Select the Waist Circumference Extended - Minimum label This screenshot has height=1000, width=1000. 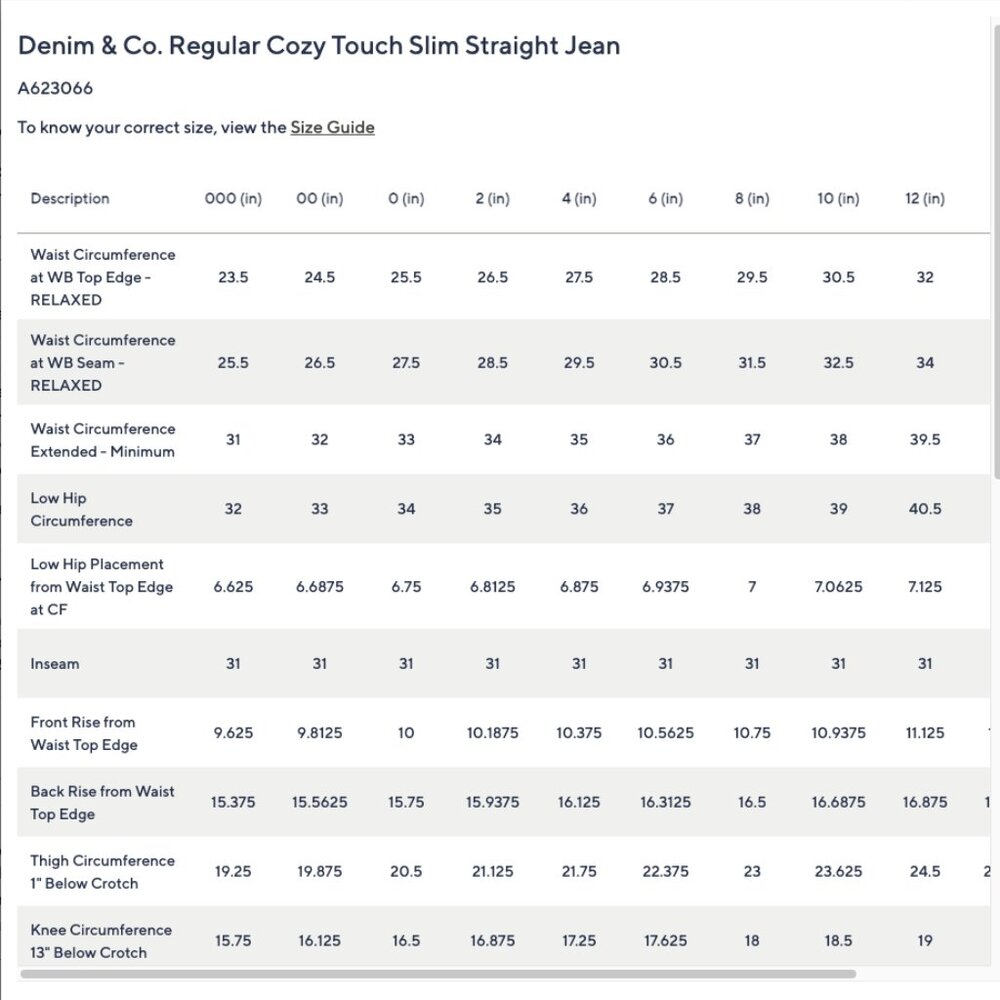tap(102, 440)
